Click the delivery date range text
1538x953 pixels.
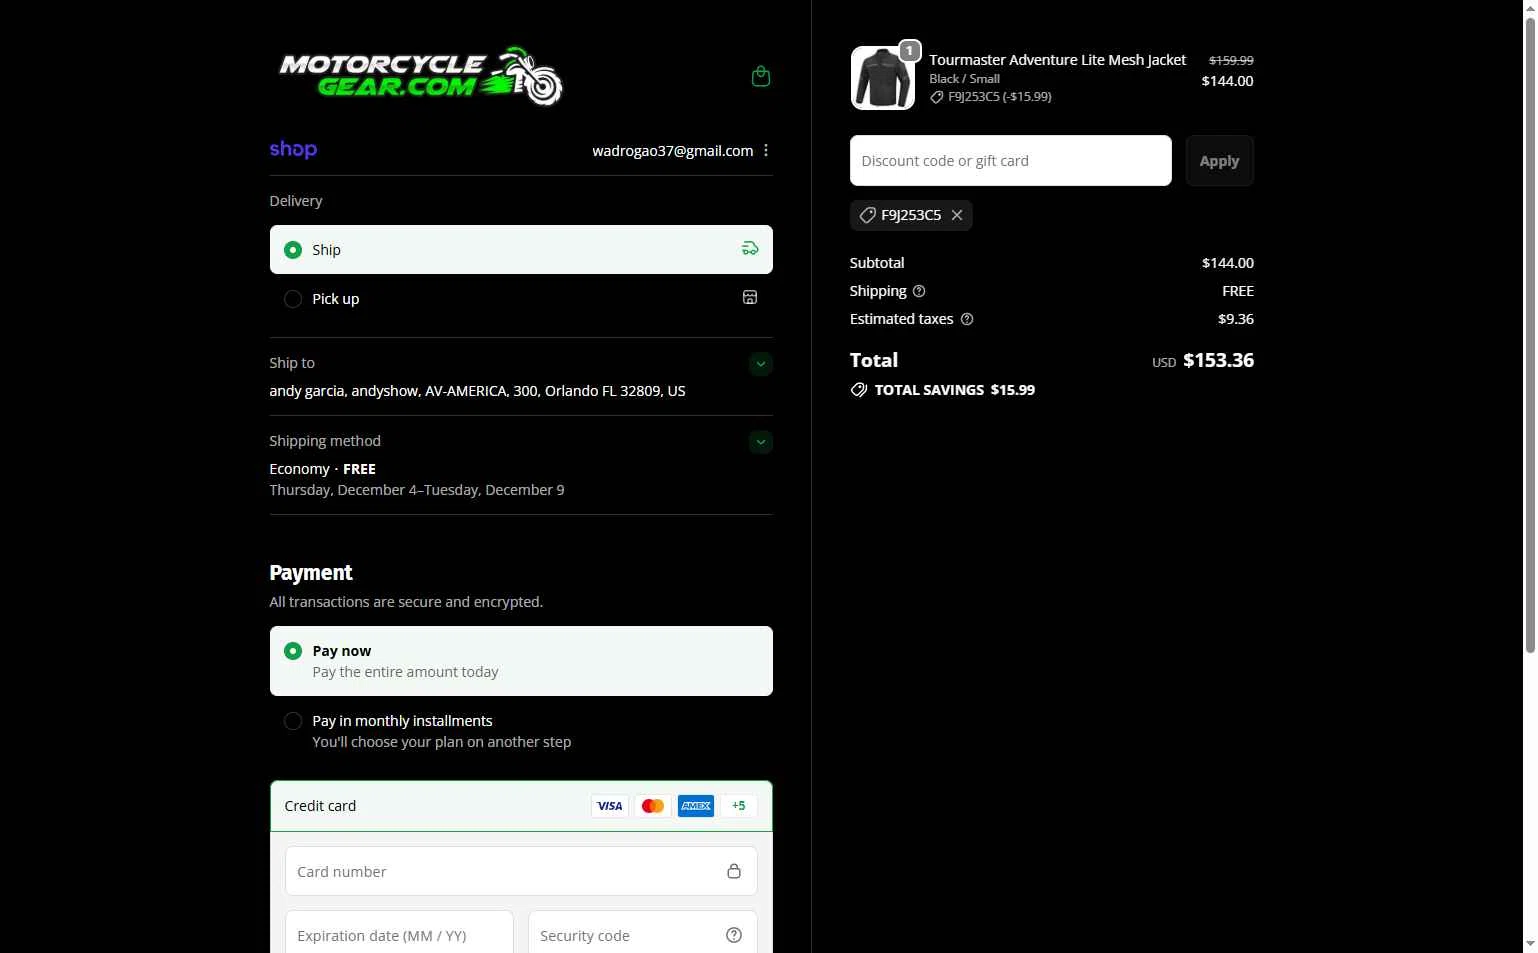point(416,490)
